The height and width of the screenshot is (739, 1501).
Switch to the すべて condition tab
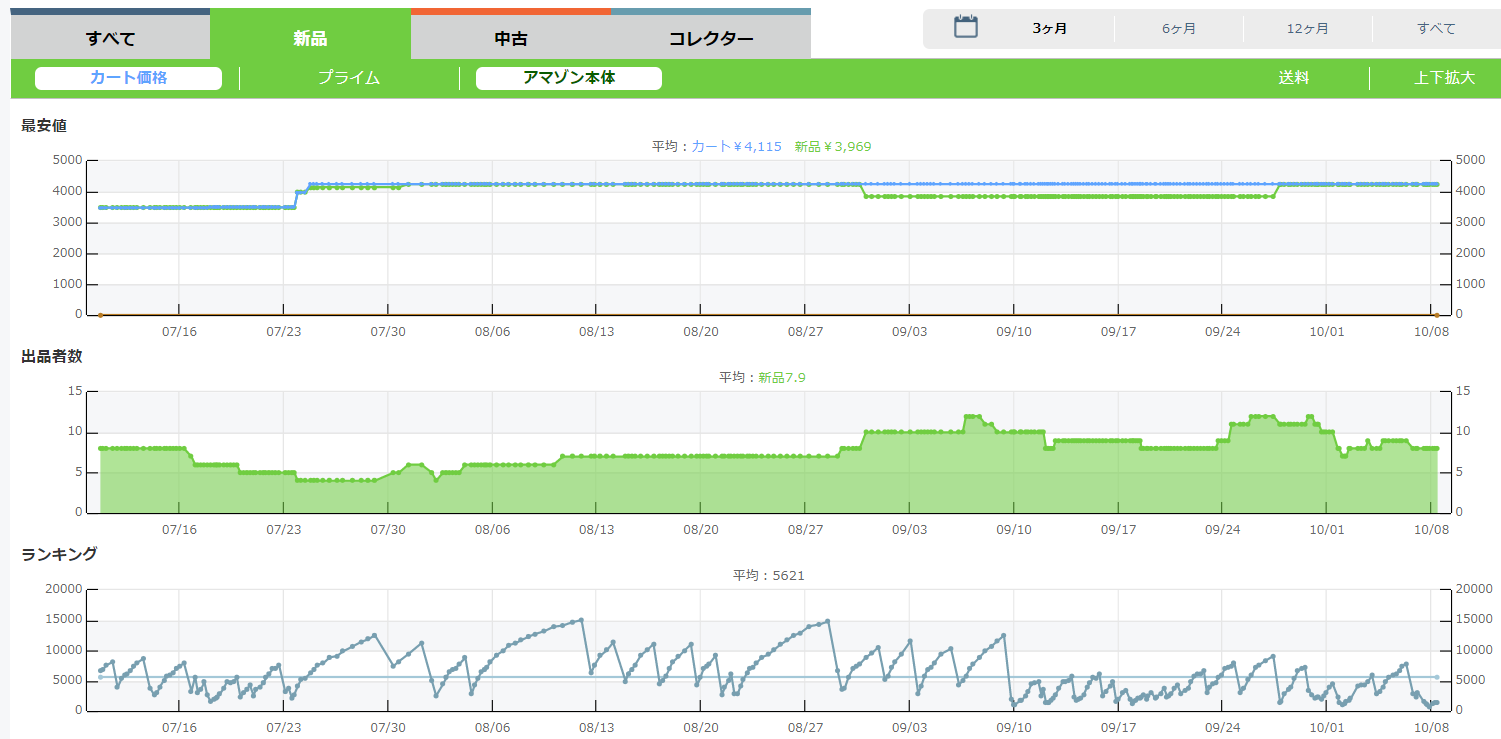110,39
